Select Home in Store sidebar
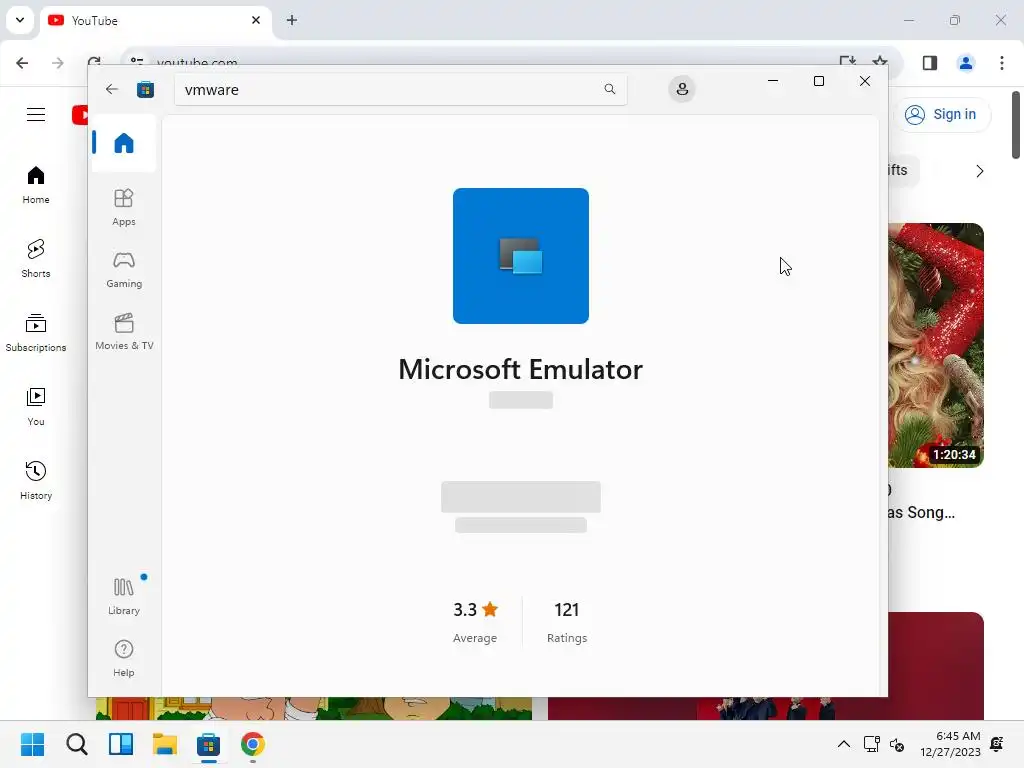 (123, 142)
